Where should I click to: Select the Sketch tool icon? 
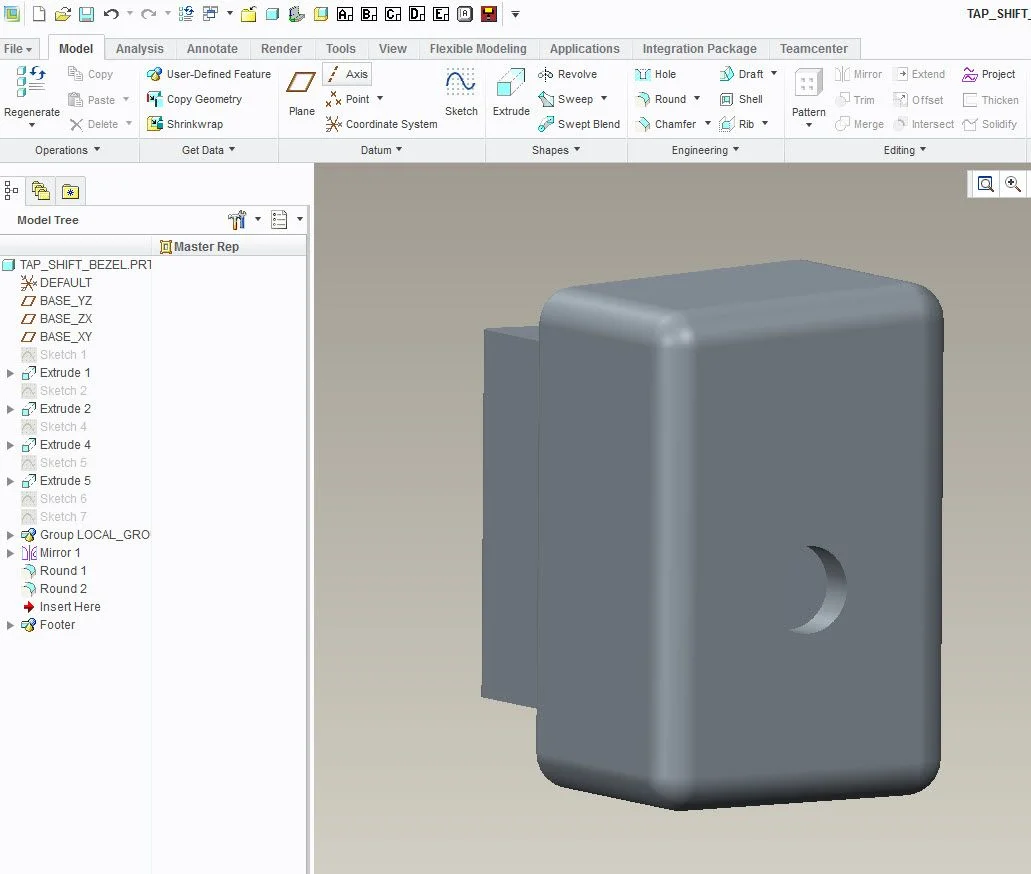click(461, 90)
